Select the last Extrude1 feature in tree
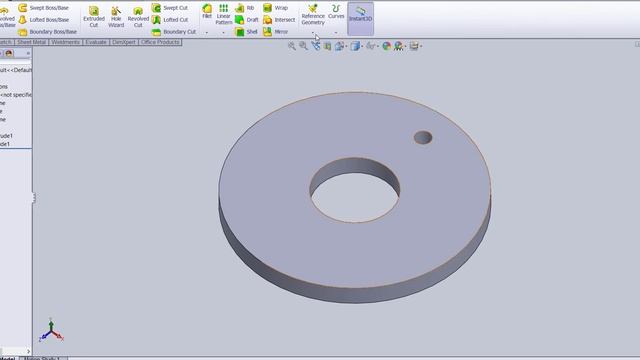This screenshot has height=360, width=640. point(5,144)
